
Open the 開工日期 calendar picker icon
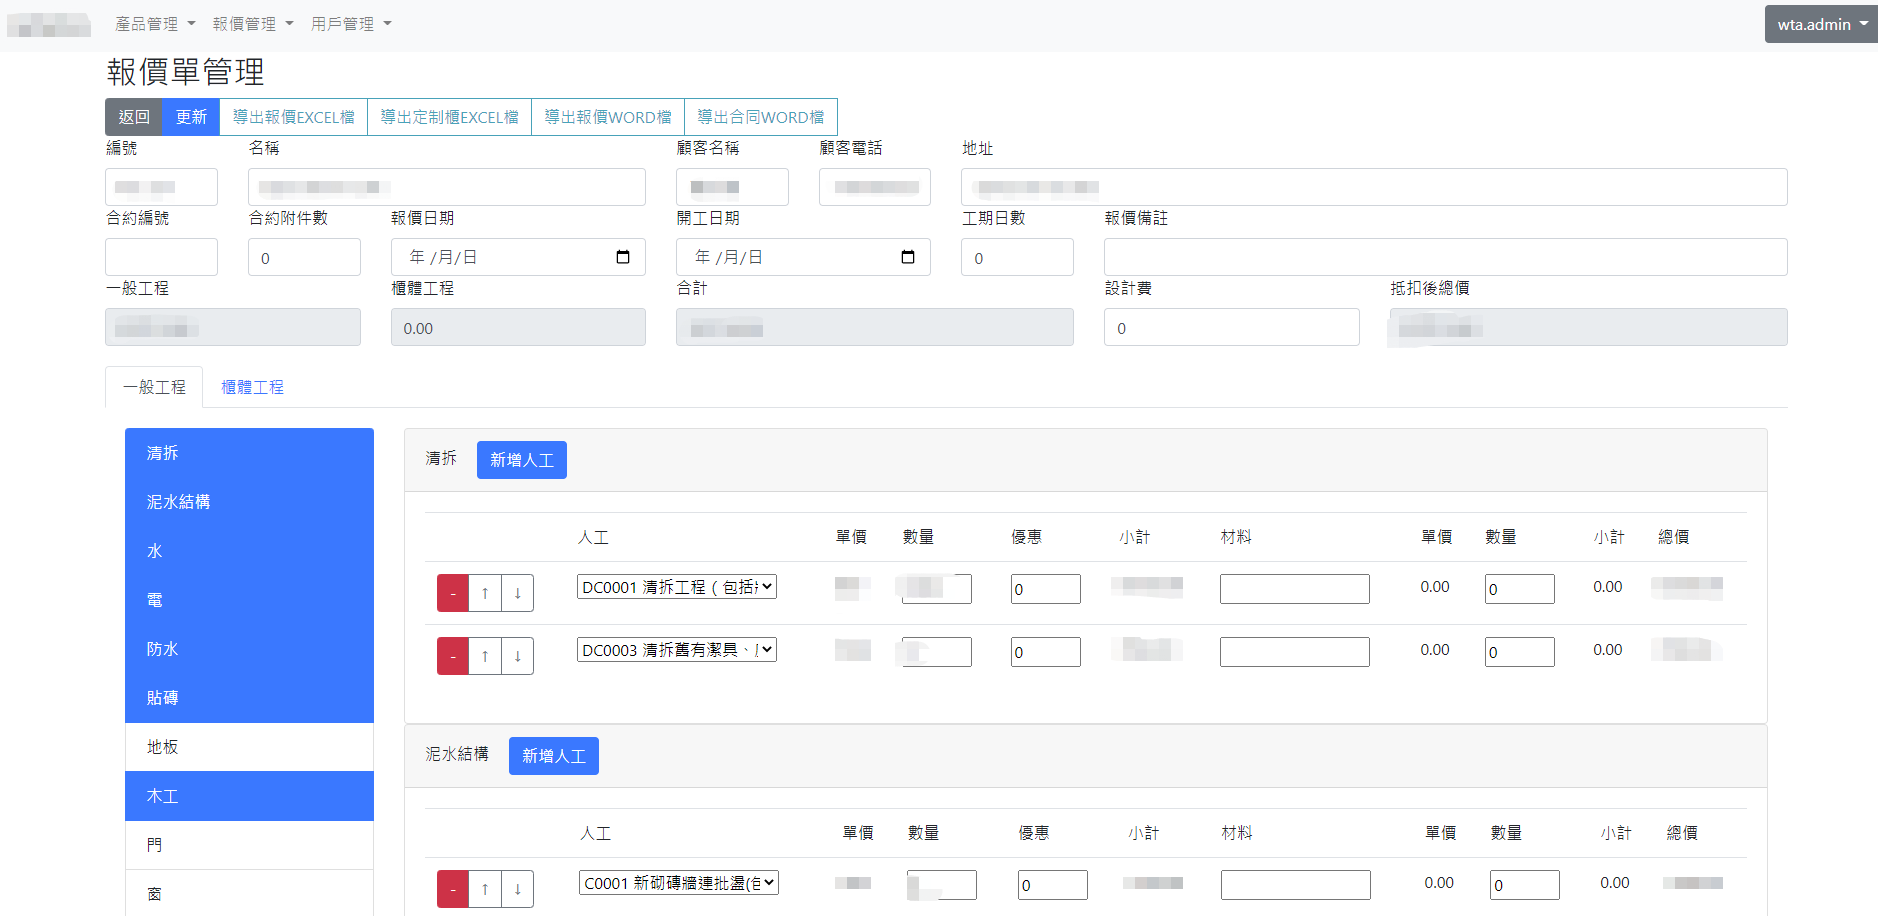[908, 257]
